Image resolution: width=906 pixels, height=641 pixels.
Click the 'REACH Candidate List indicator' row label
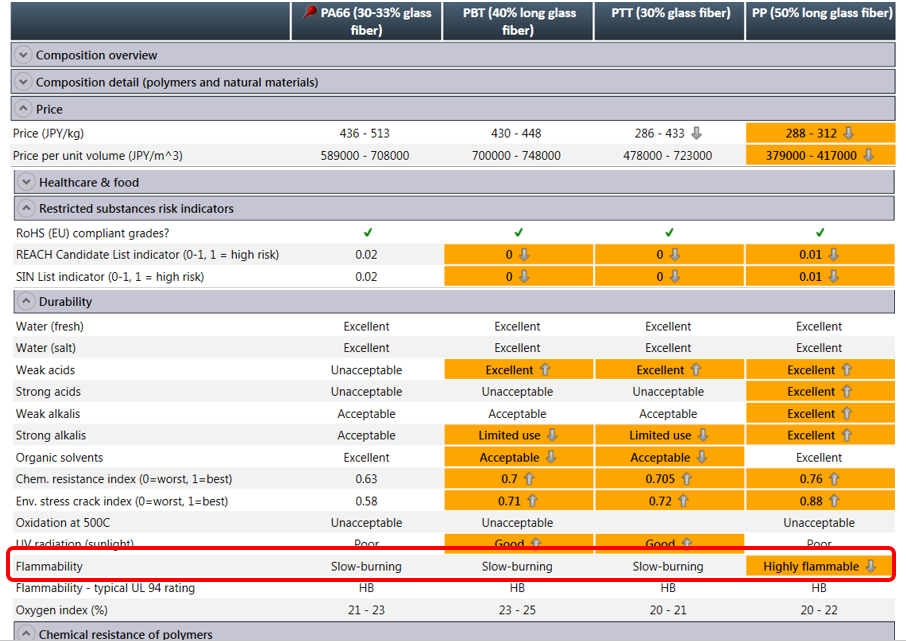pos(147,255)
